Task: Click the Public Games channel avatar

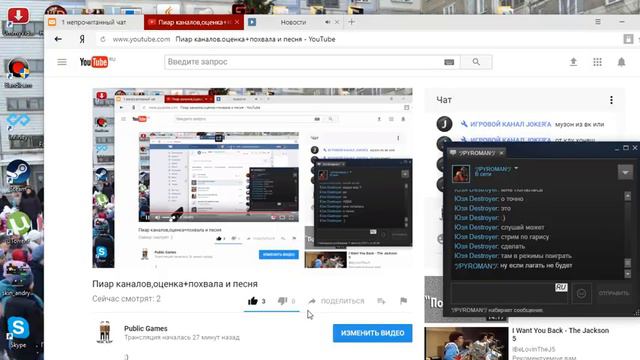Action: (x=104, y=332)
